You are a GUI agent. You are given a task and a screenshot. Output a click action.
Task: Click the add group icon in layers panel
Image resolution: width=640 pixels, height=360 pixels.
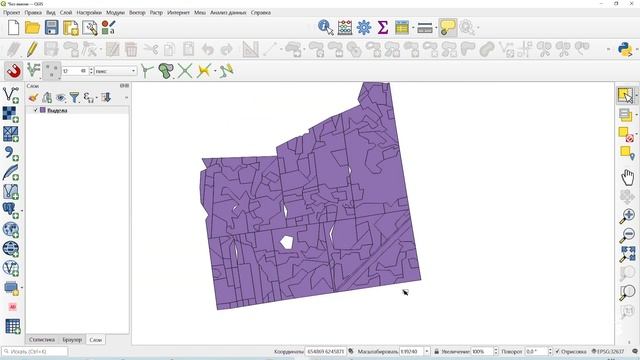click(x=47, y=97)
